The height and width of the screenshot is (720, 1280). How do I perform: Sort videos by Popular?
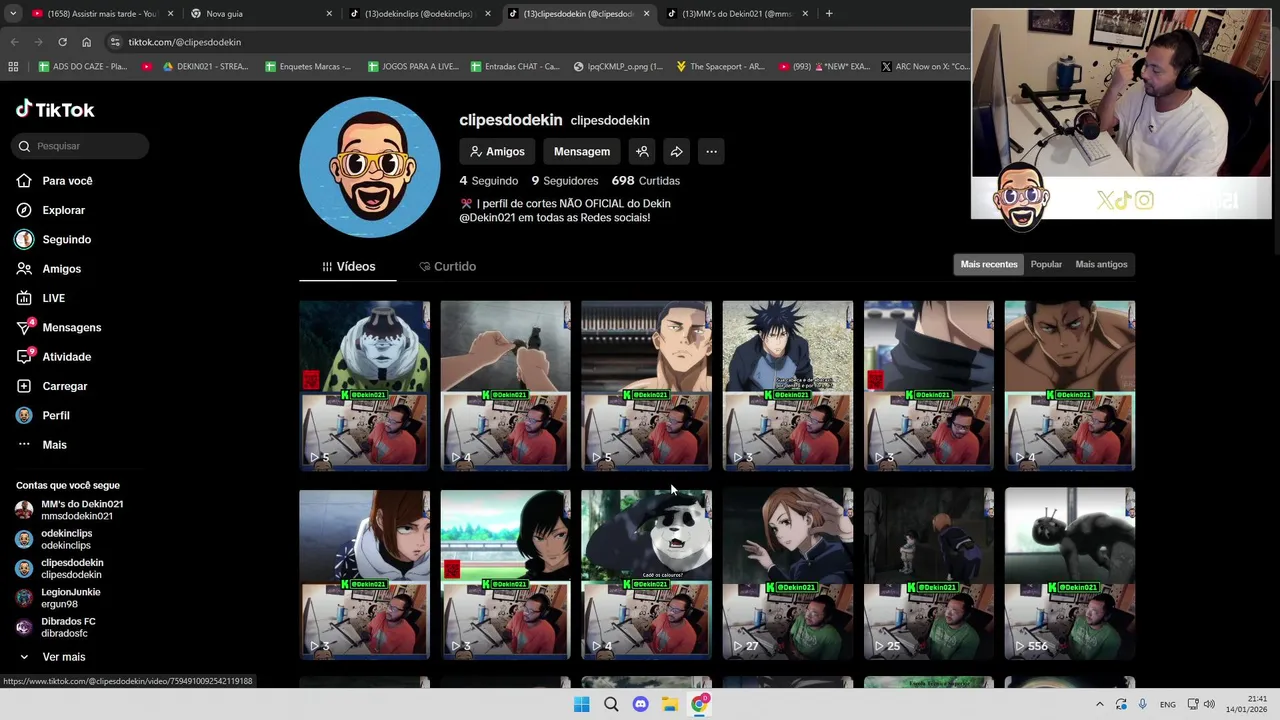[1046, 264]
